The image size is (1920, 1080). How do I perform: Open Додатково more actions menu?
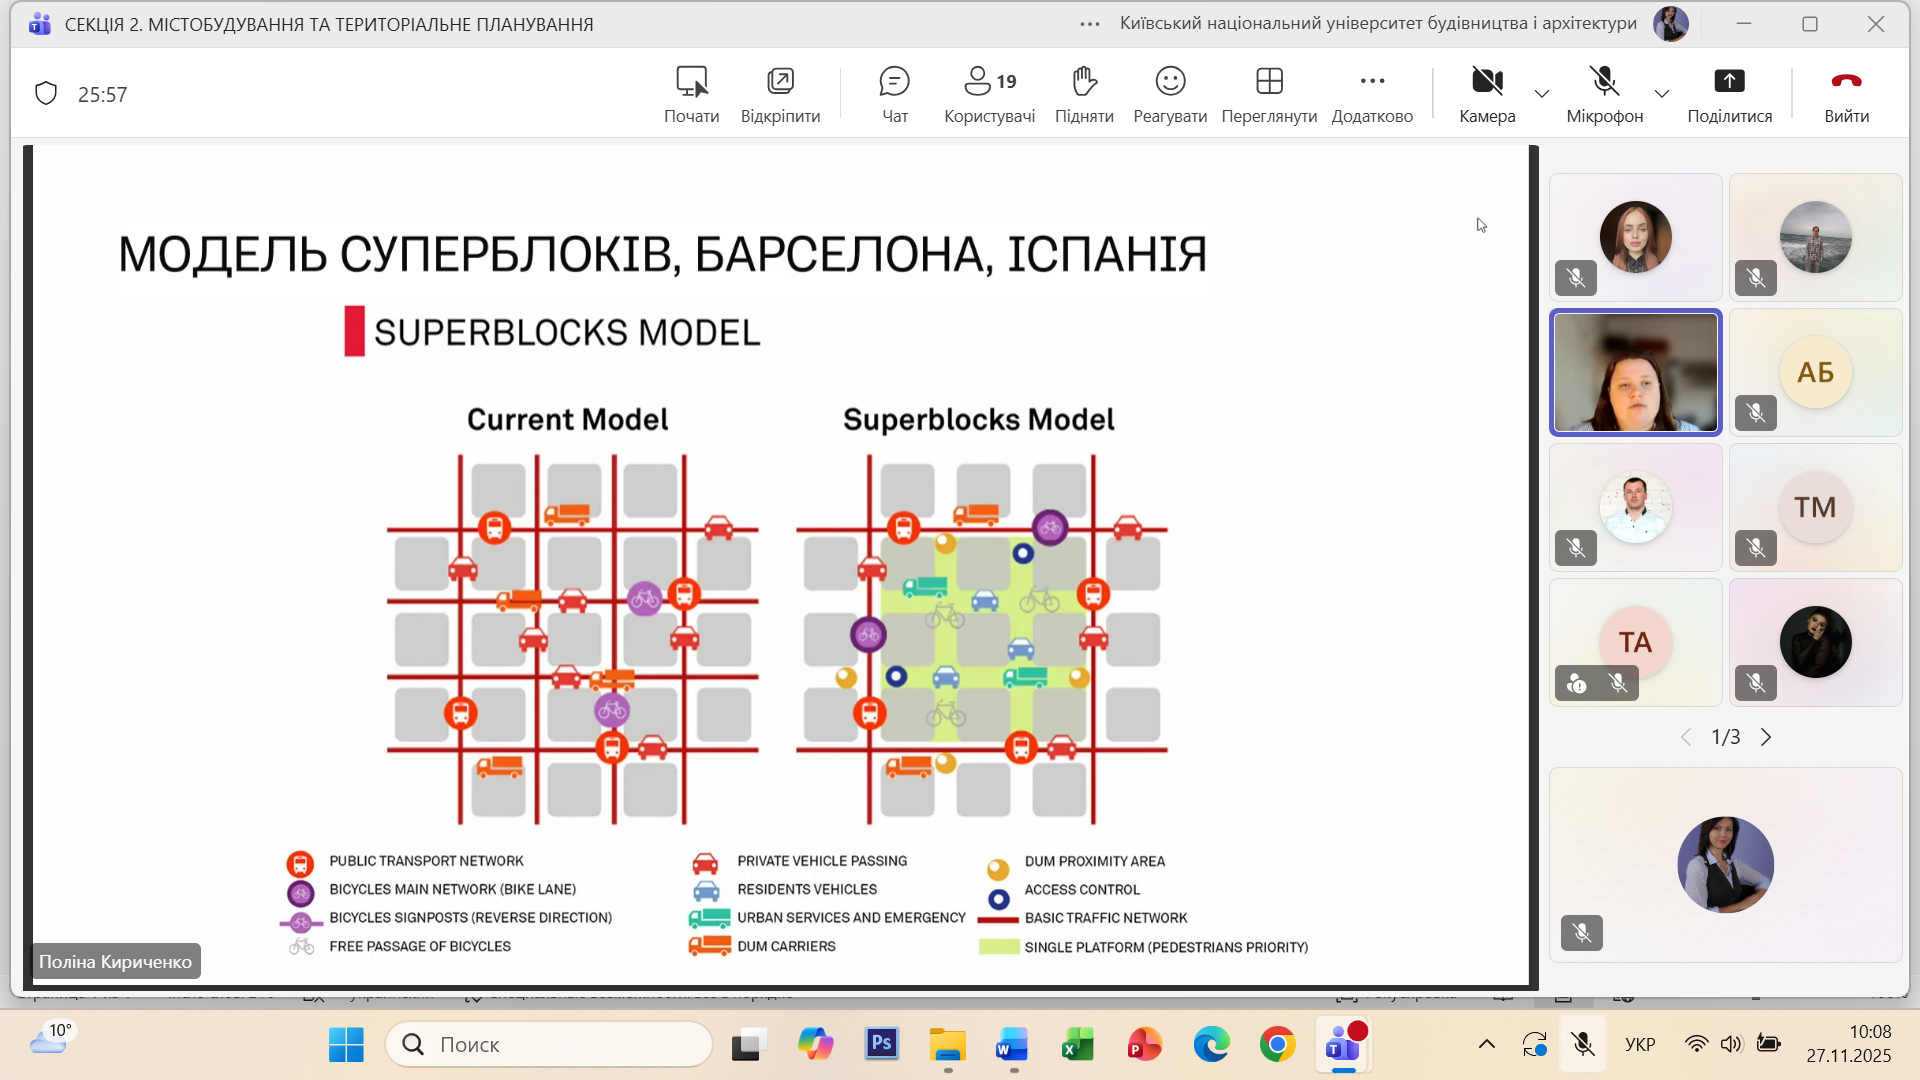click(x=1372, y=94)
